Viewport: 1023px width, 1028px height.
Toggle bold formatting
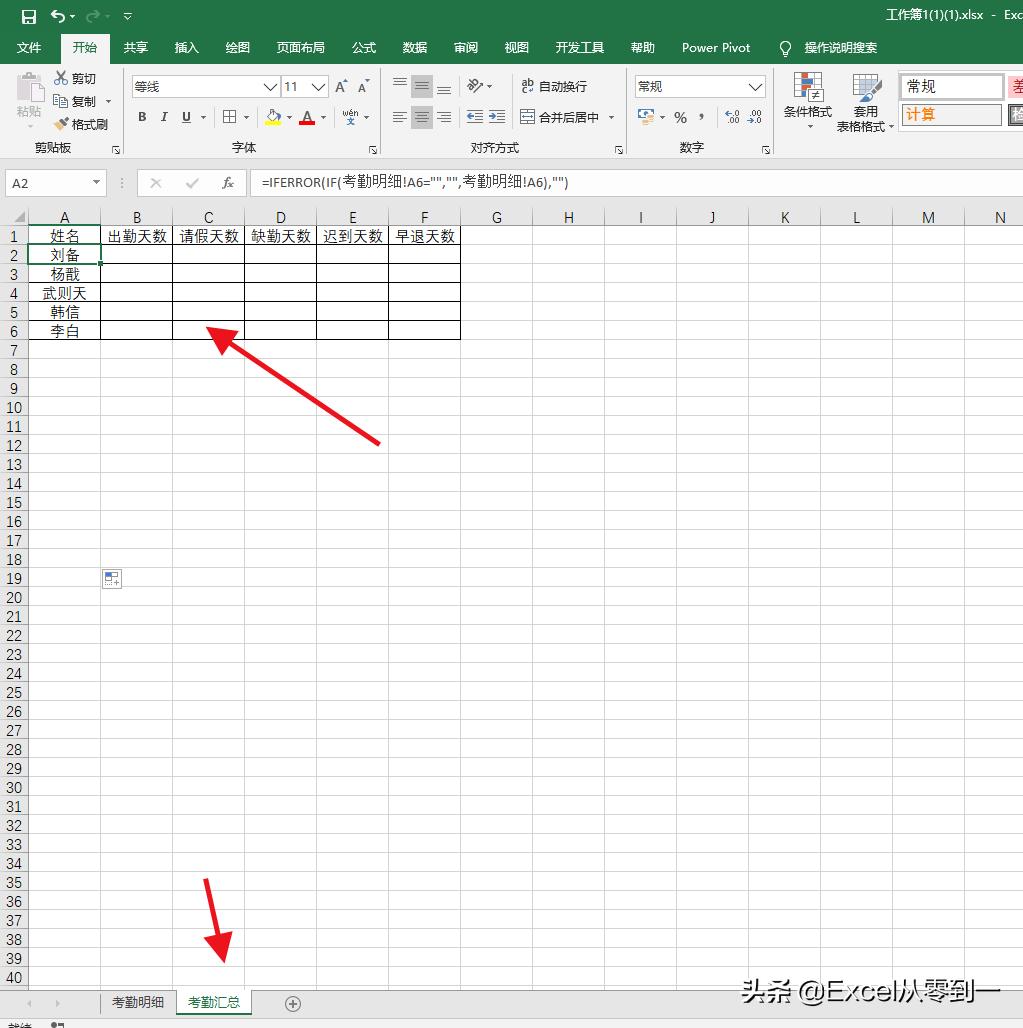pyautogui.click(x=142, y=117)
